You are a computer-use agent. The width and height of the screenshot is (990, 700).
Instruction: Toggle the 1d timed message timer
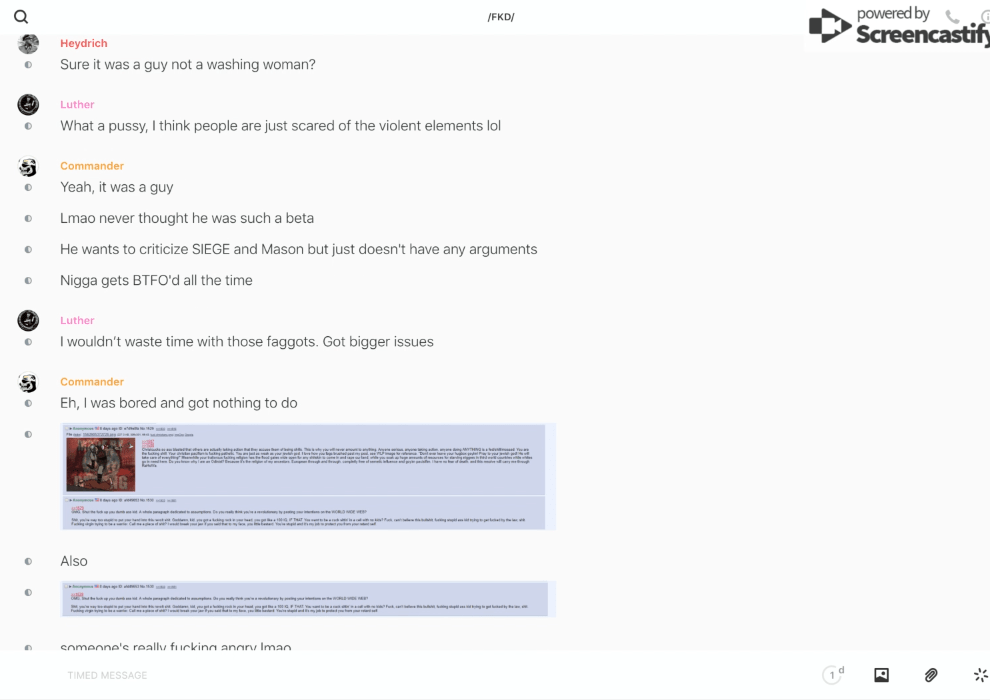832,675
